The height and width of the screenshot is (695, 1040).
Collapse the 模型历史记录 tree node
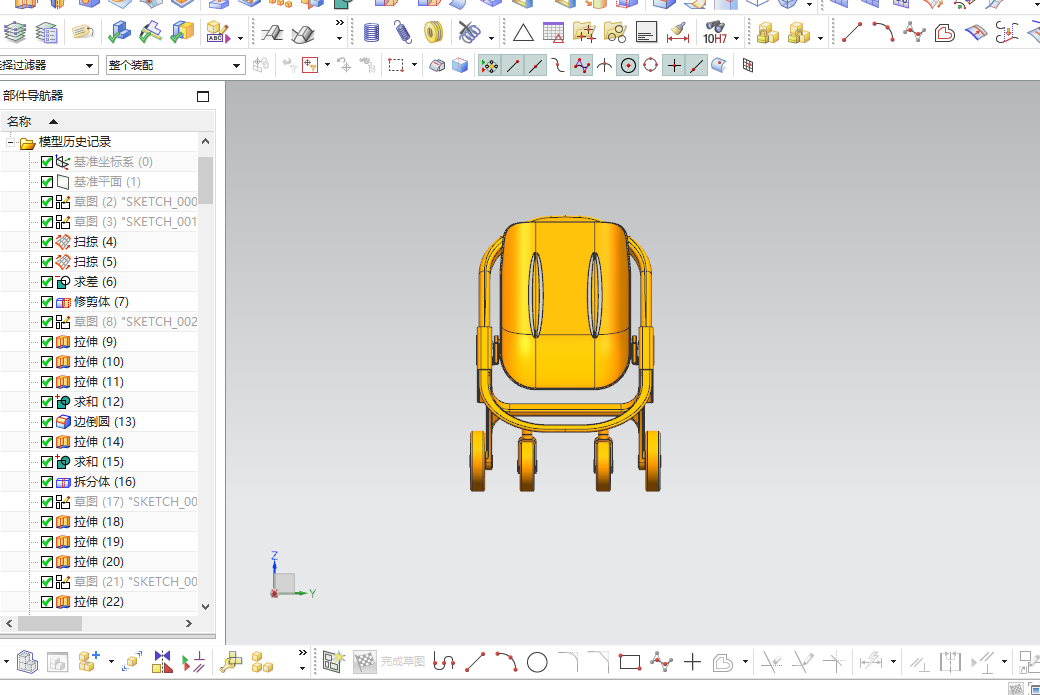(x=10, y=142)
